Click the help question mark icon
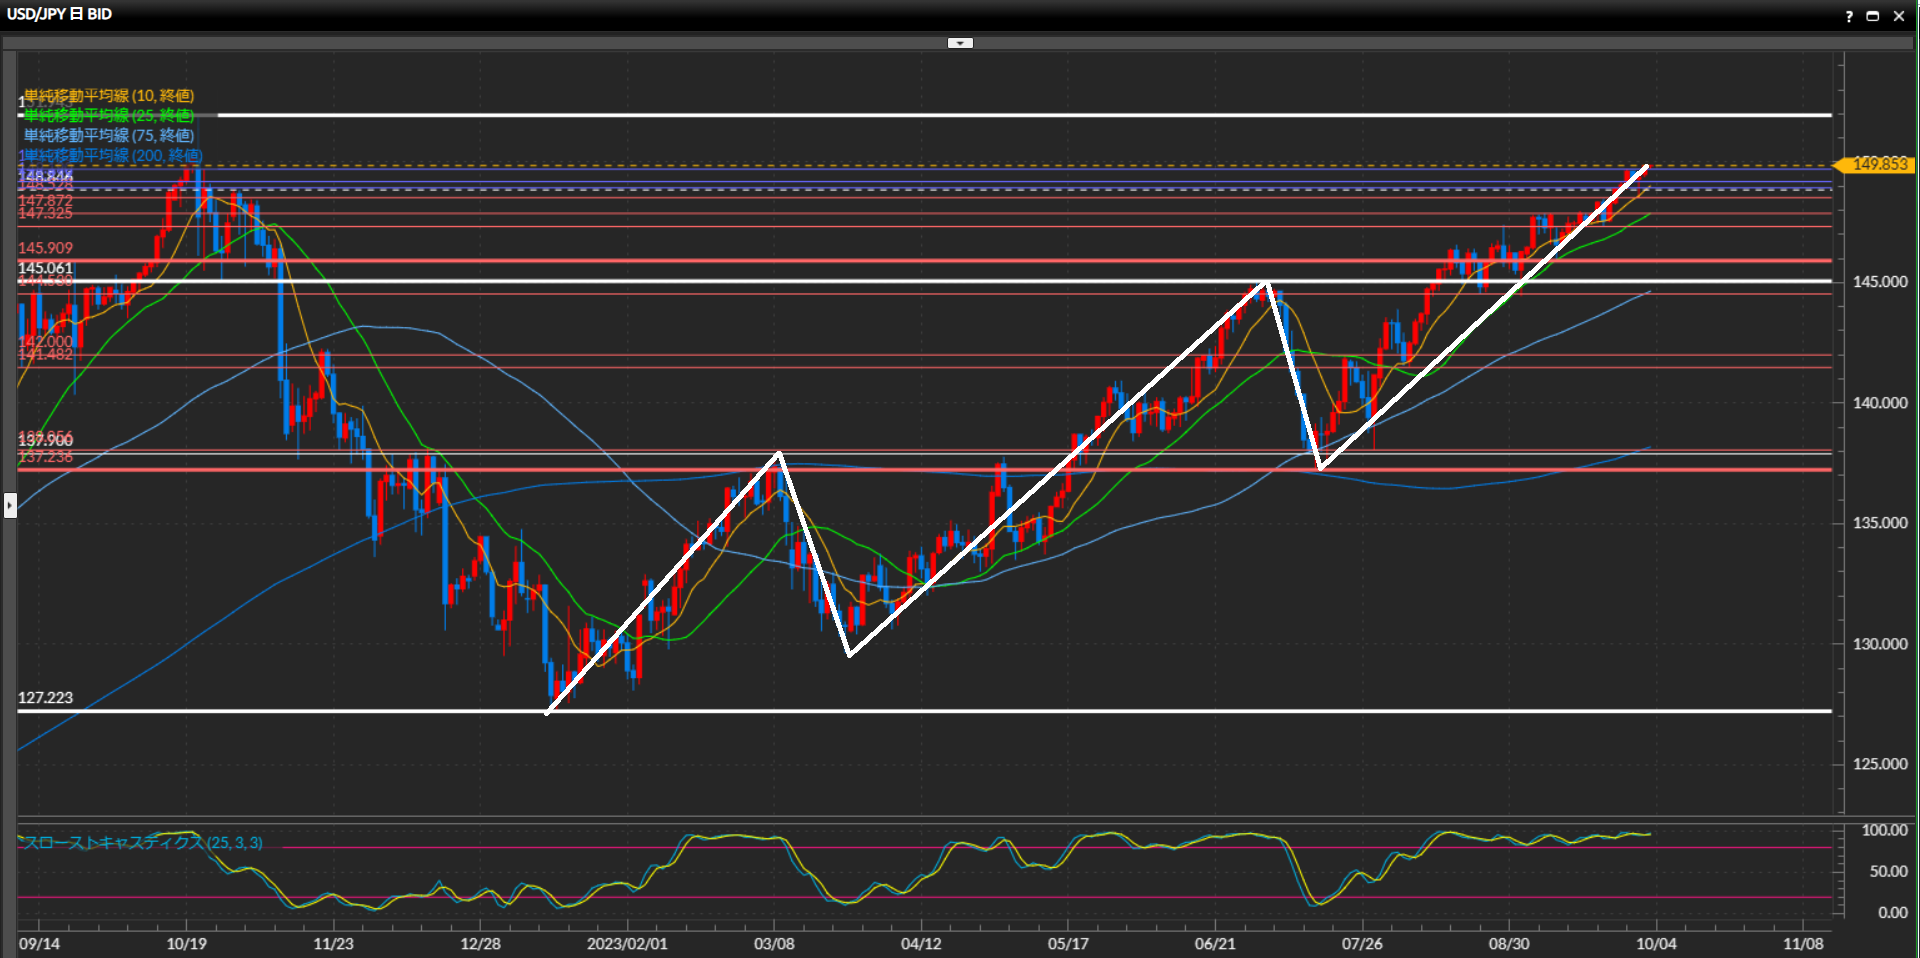The image size is (1920, 958). click(x=1848, y=16)
